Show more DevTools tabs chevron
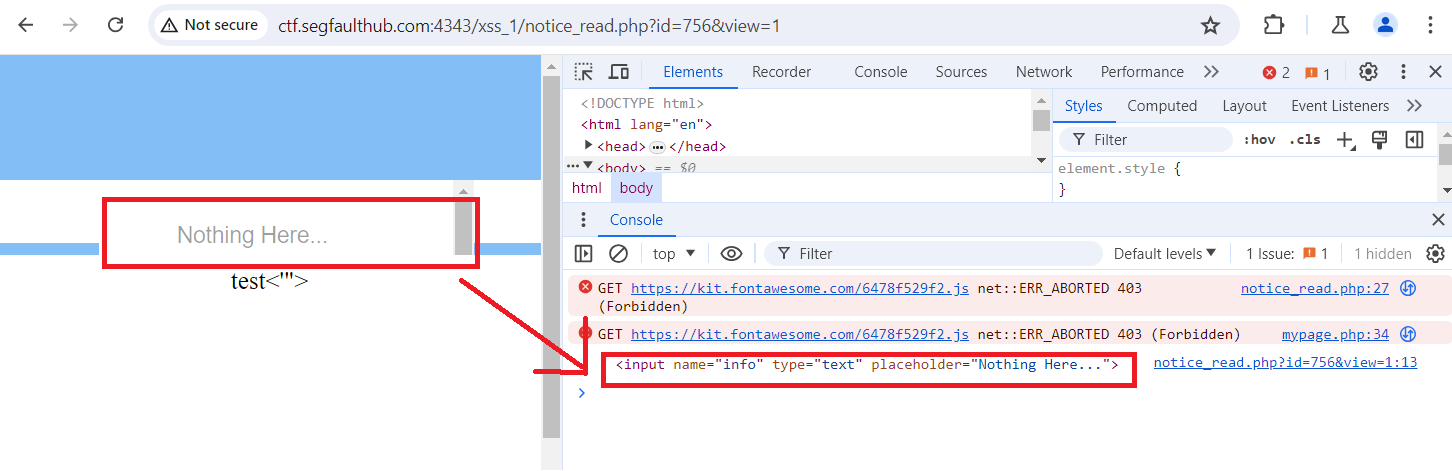 click(x=1211, y=72)
